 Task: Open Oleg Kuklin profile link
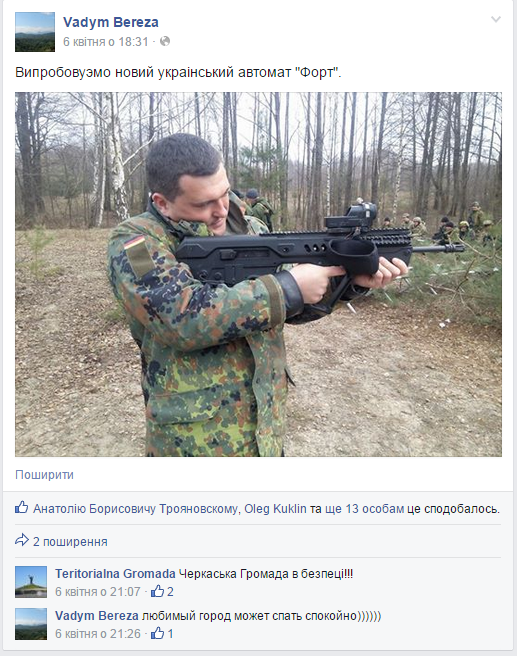click(275, 509)
